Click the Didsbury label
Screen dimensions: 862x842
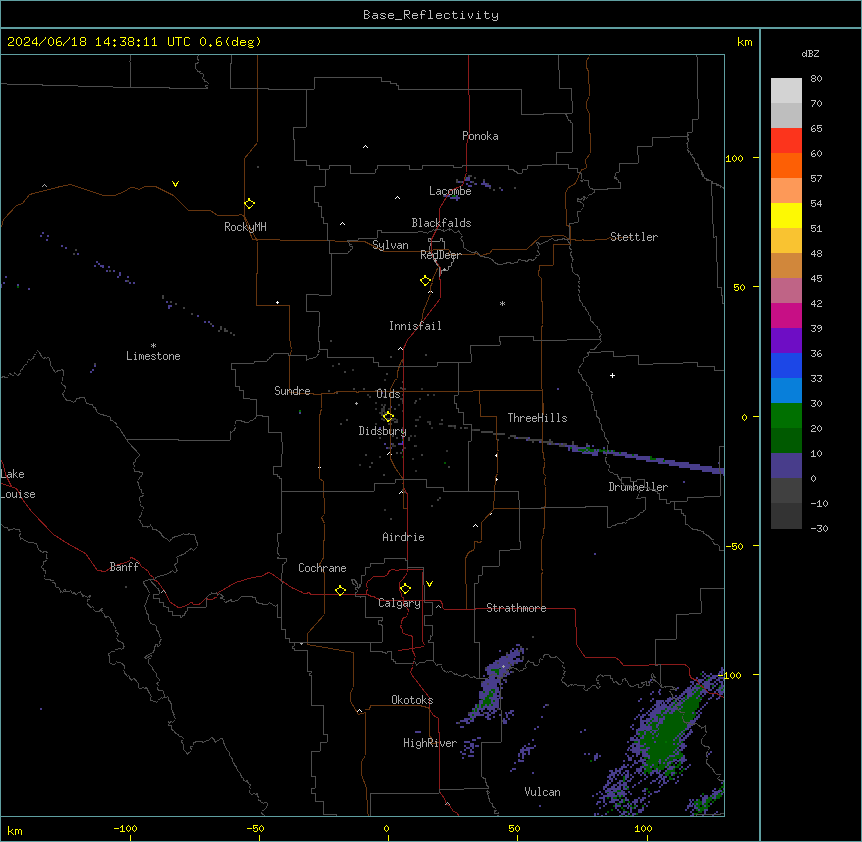pos(383,431)
